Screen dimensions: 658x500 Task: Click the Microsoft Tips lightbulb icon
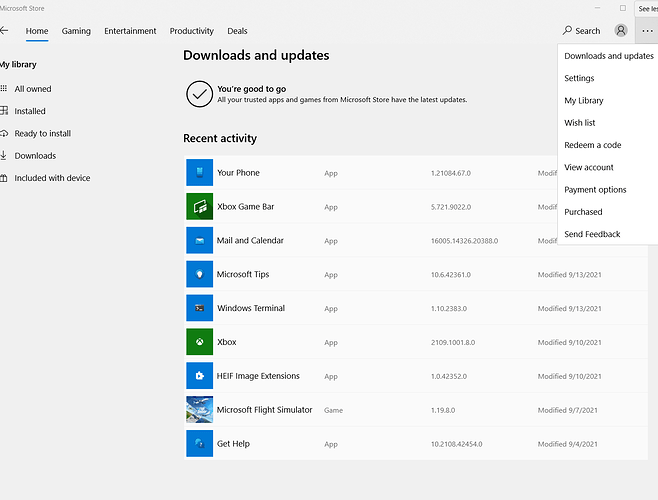click(199, 274)
